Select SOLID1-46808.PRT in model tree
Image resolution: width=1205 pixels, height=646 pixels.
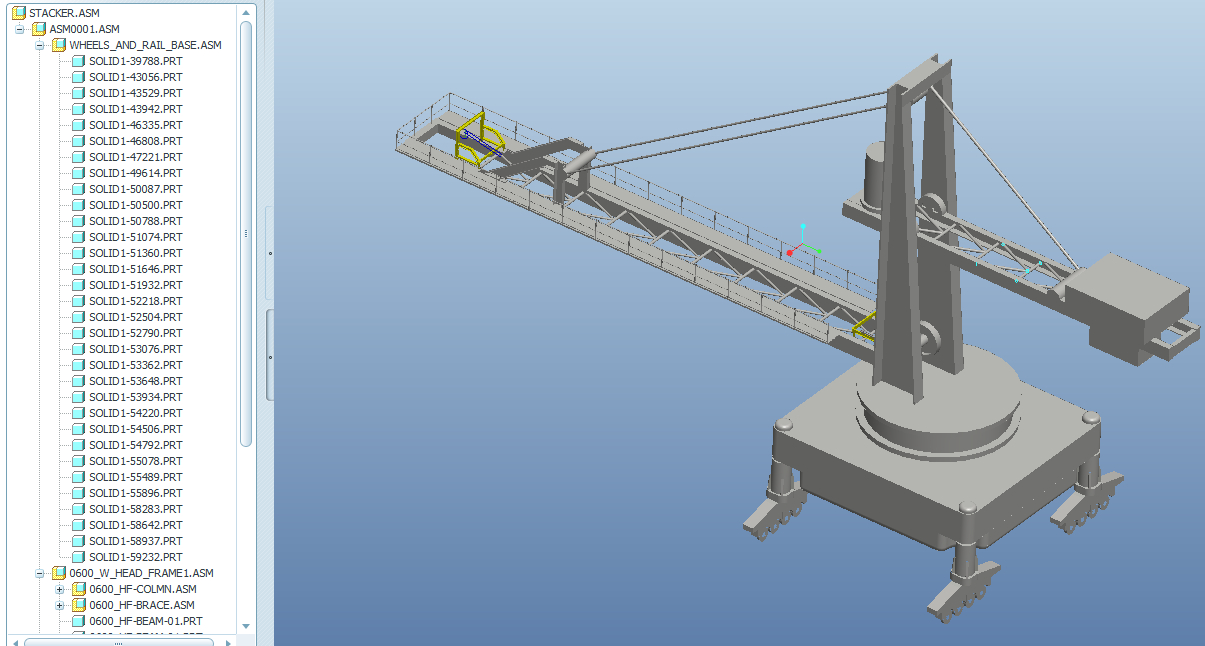click(136, 141)
